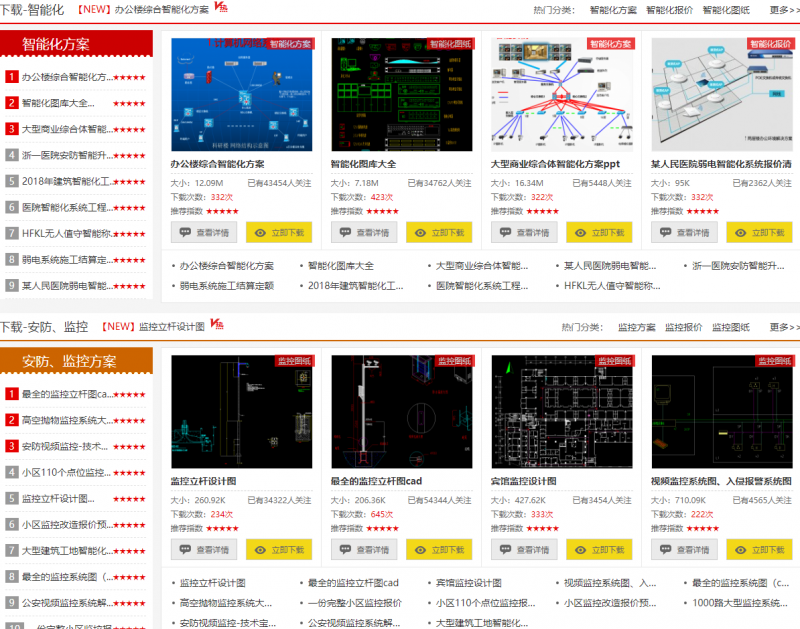Select 智能化图纸 category link

726,10
